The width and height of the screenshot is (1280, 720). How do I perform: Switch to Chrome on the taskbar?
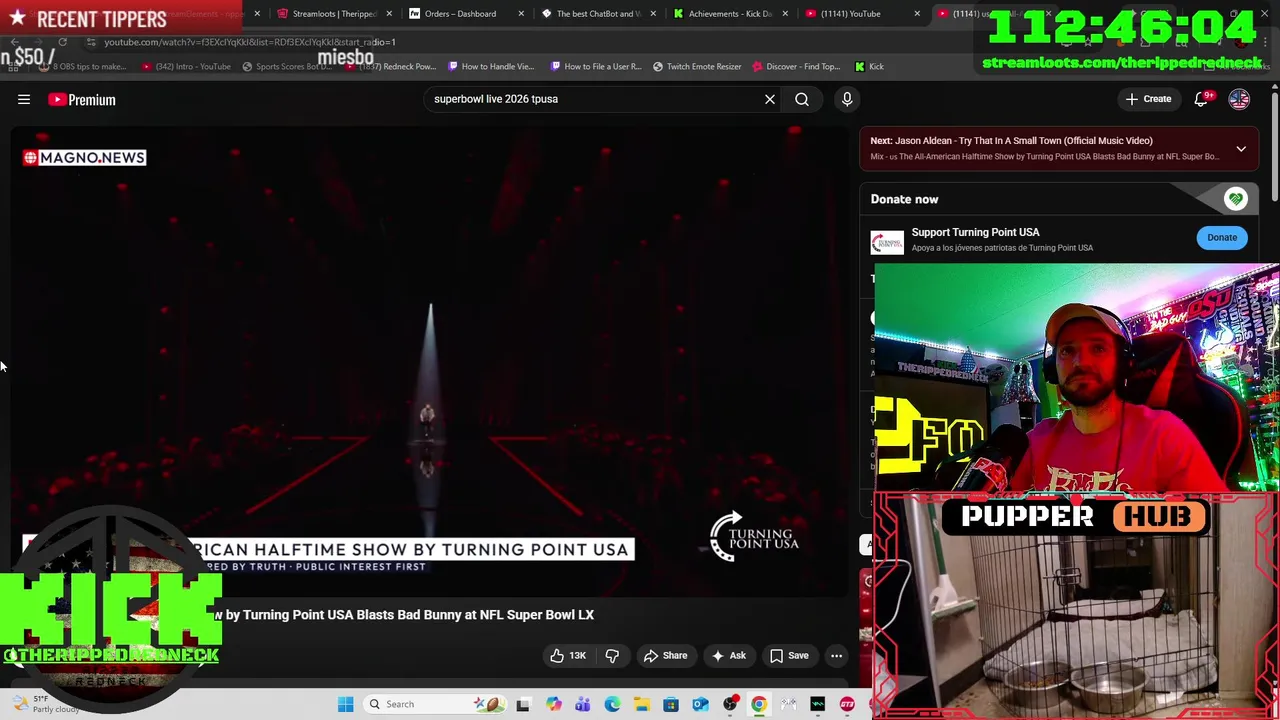coord(759,704)
